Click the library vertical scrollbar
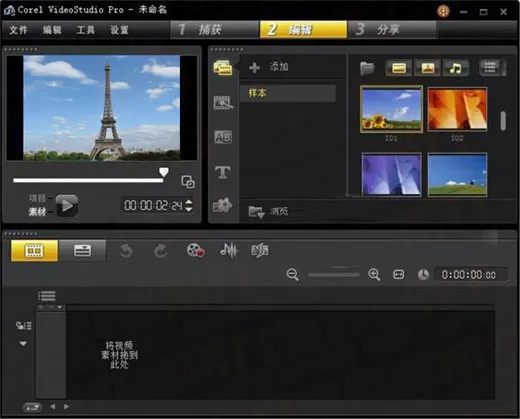The width and height of the screenshot is (520, 419). [503, 121]
